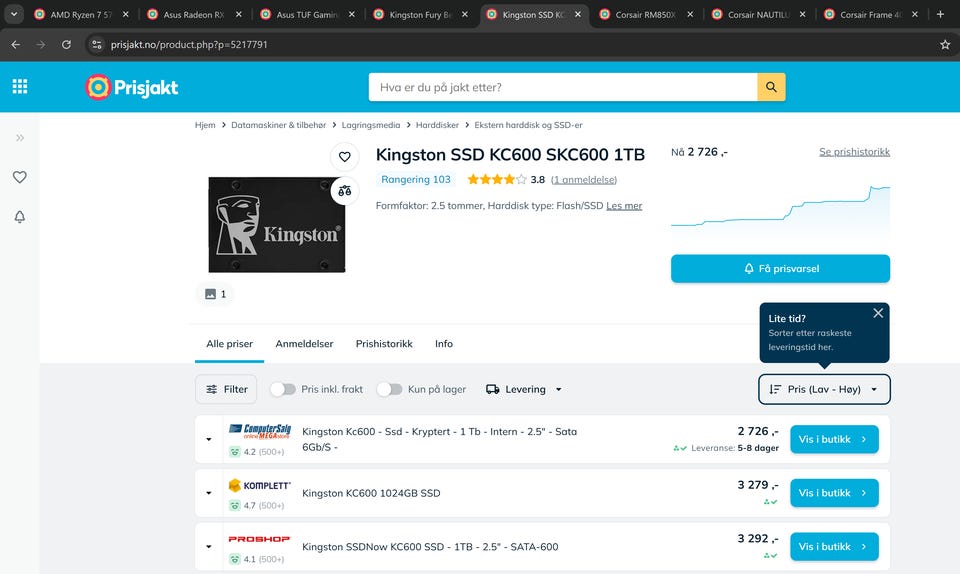Close the Corsair RM850X tab

coord(690,14)
